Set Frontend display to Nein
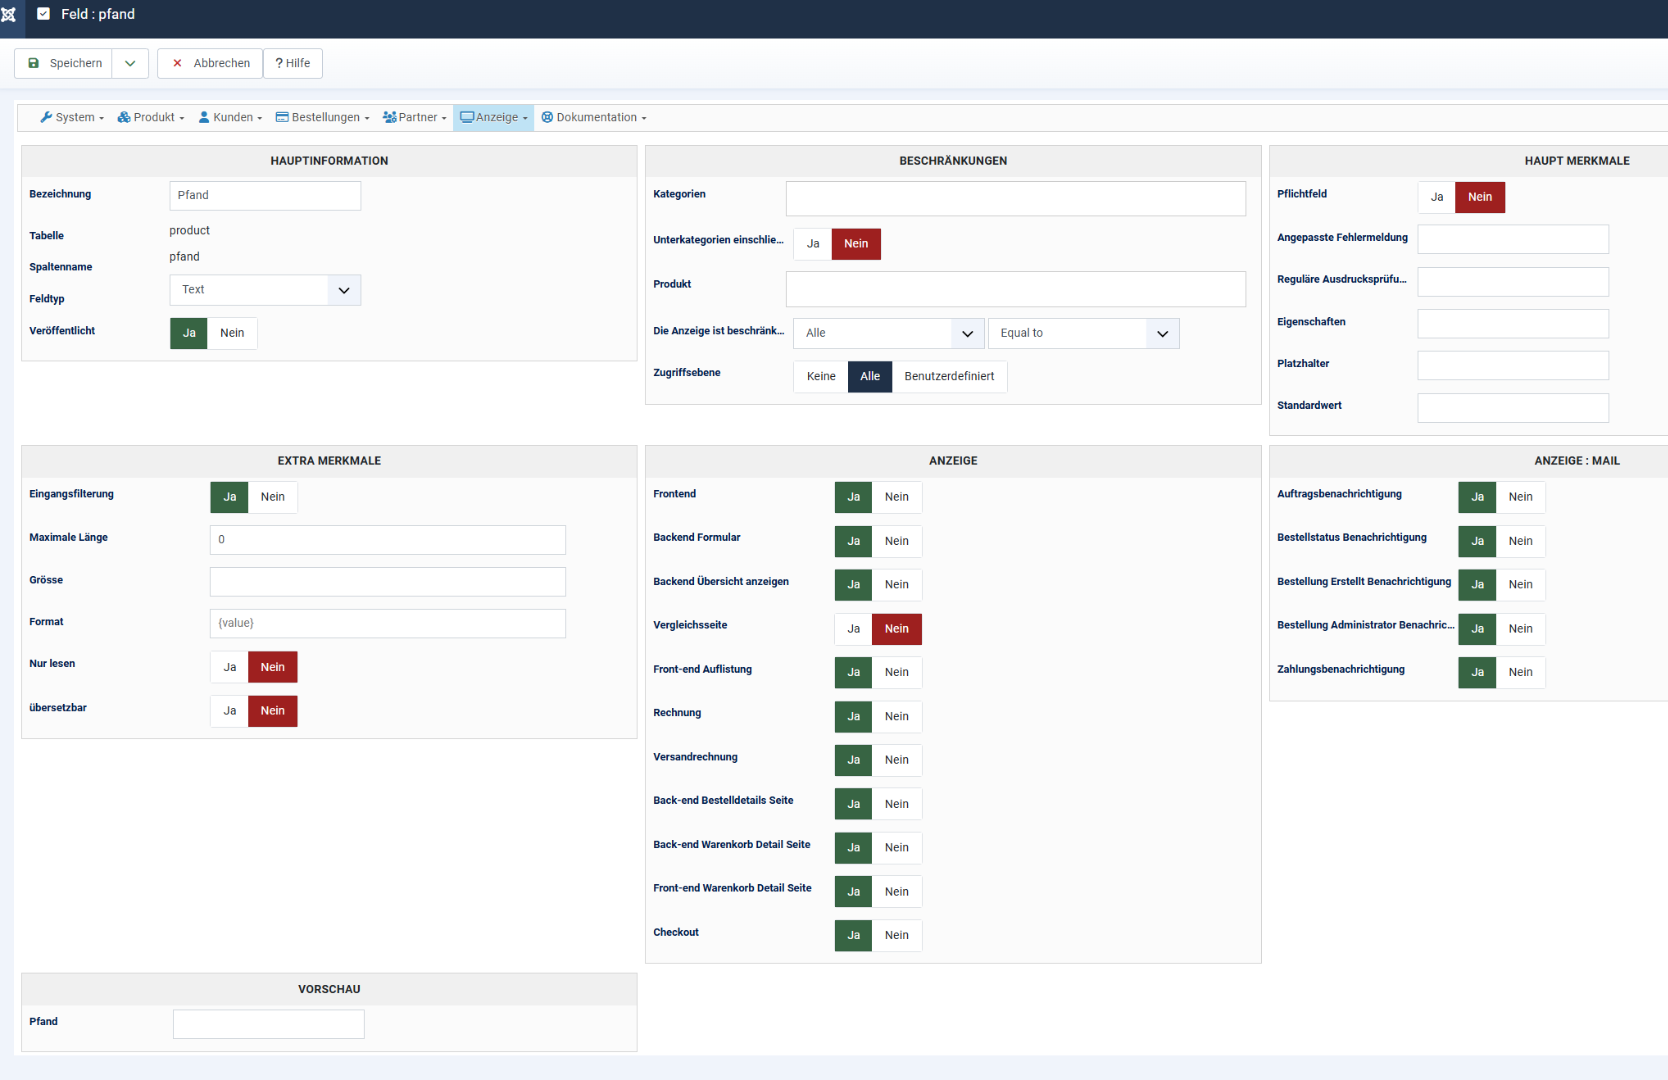This screenshot has height=1080, width=1668. (x=897, y=497)
